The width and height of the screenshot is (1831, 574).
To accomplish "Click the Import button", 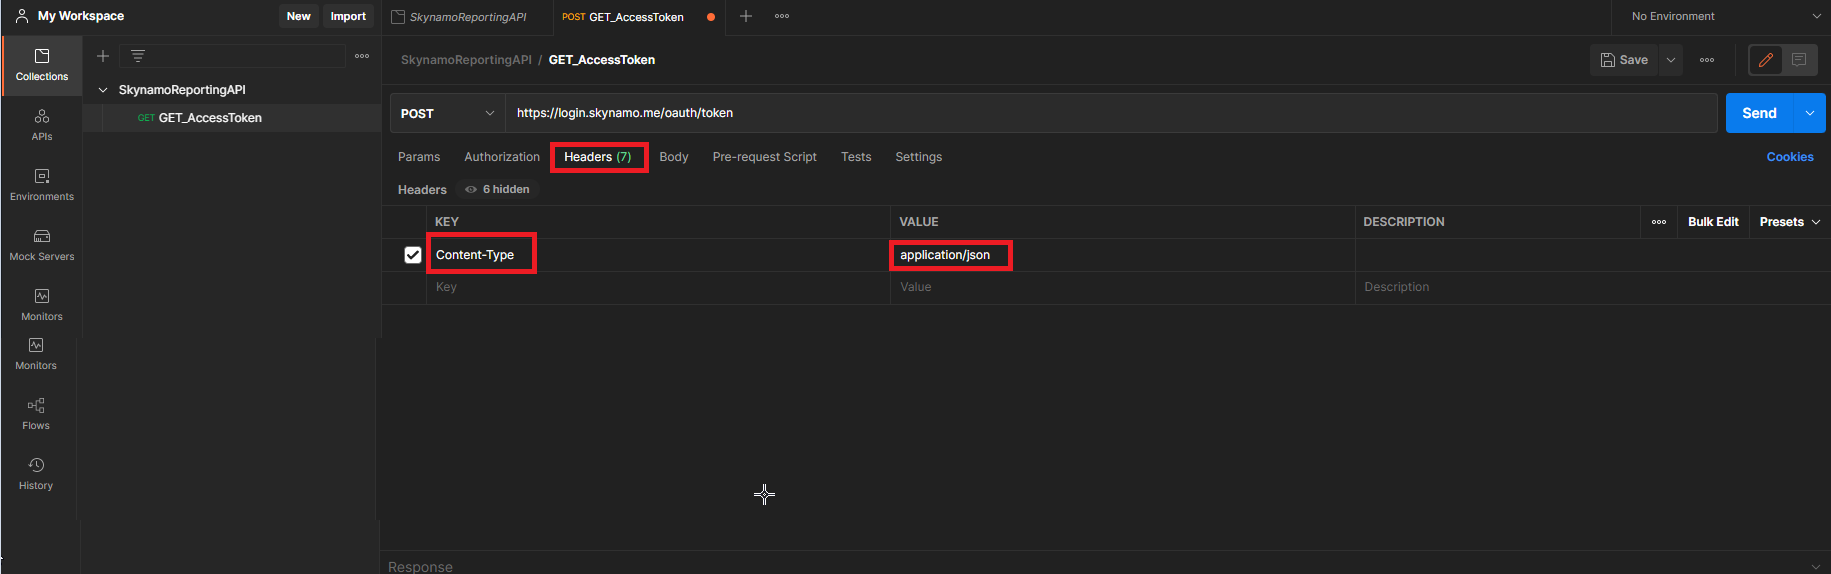I will [x=348, y=16].
